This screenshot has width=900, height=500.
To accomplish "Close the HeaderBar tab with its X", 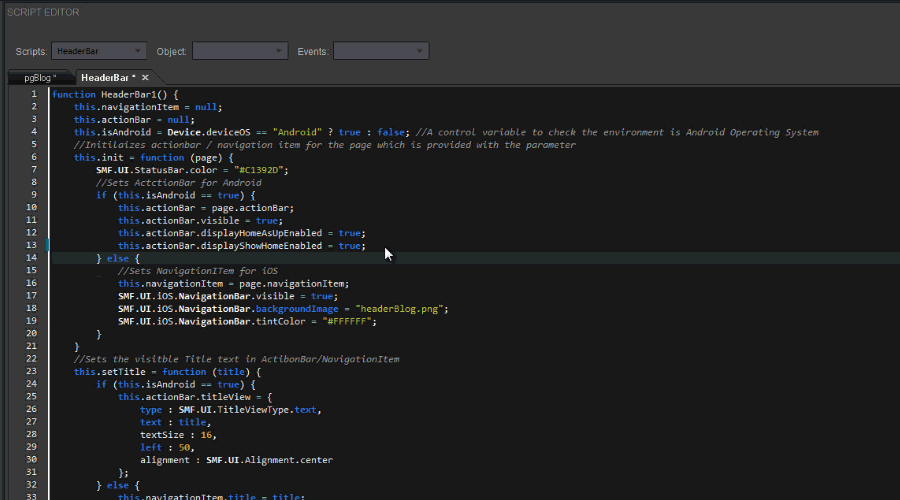I will [145, 77].
